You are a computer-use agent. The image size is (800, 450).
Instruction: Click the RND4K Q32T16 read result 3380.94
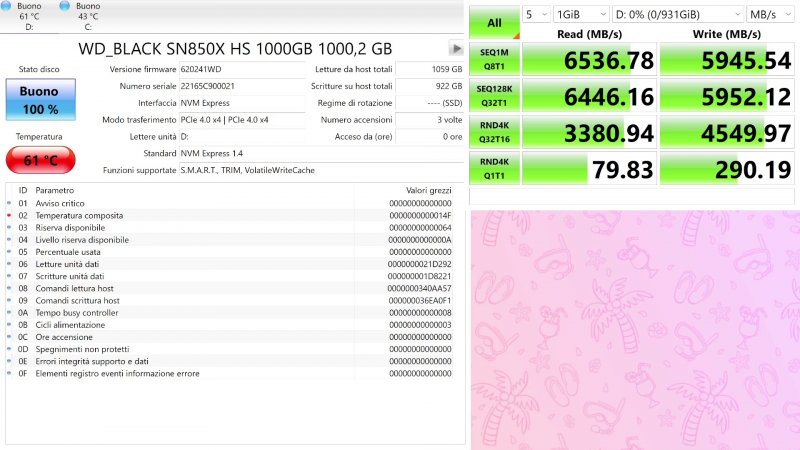tap(589, 132)
